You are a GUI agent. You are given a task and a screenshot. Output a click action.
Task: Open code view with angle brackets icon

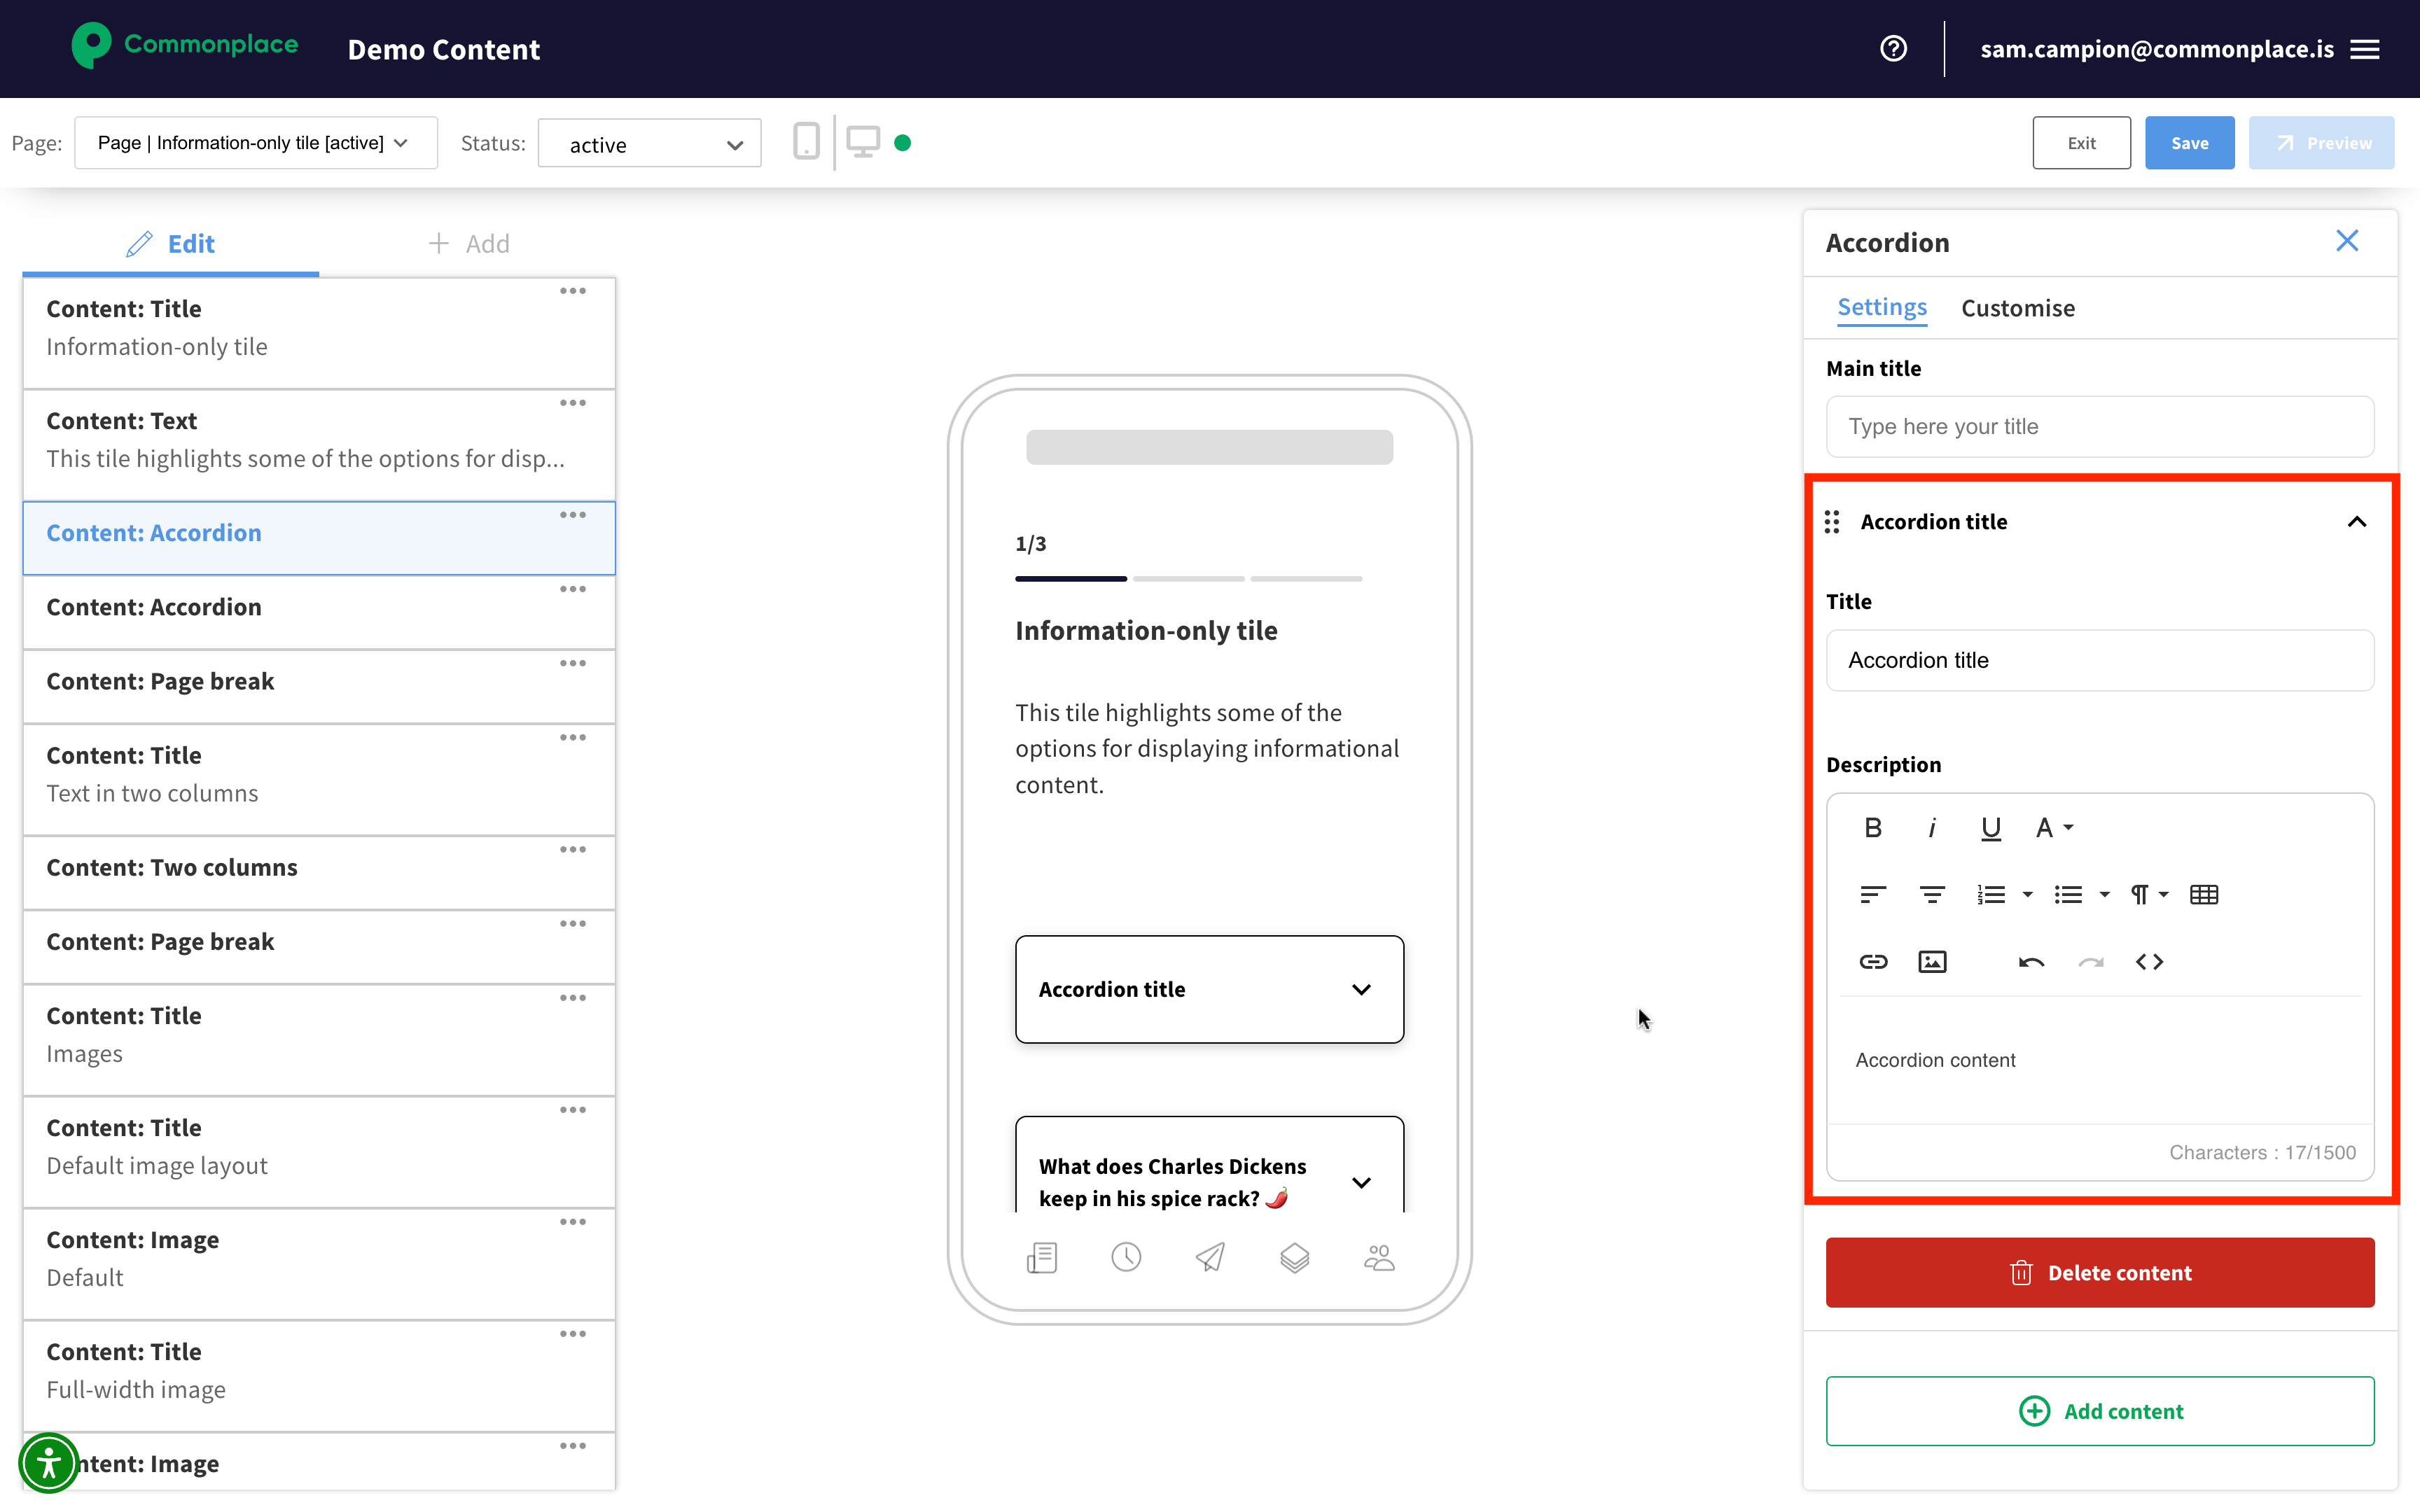point(2149,962)
